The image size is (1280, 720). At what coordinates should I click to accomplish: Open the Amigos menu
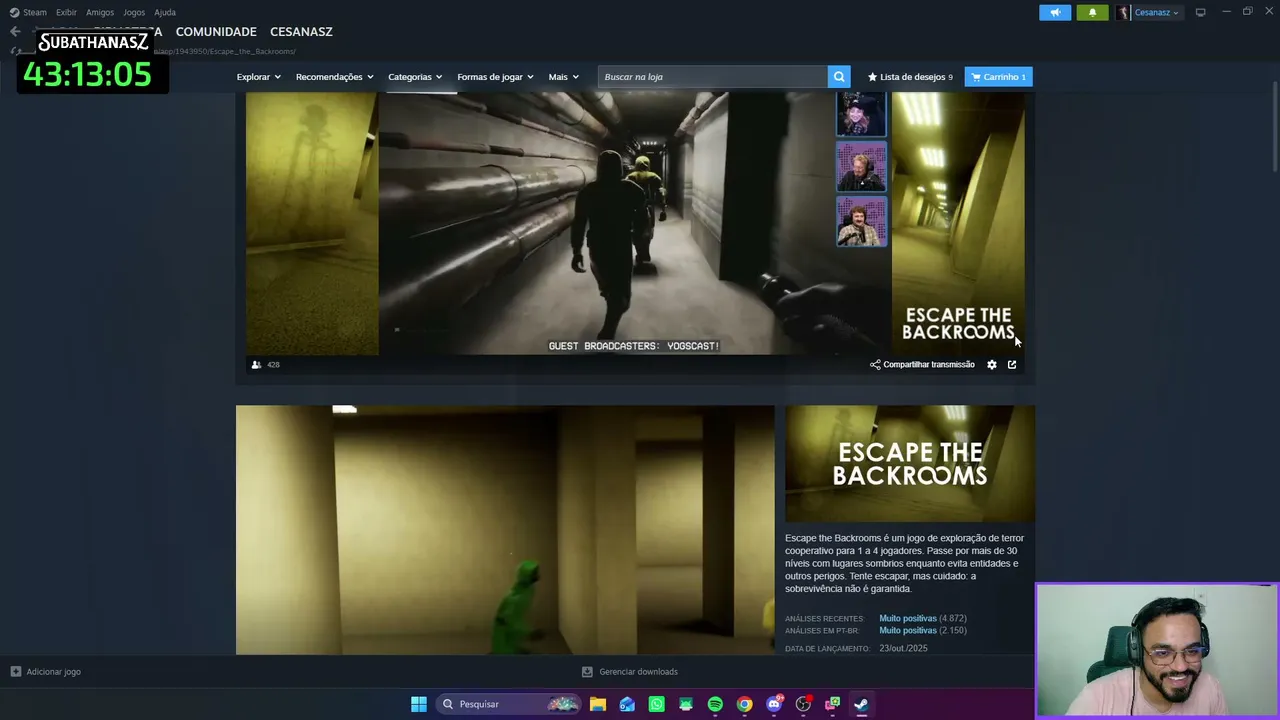(100, 12)
